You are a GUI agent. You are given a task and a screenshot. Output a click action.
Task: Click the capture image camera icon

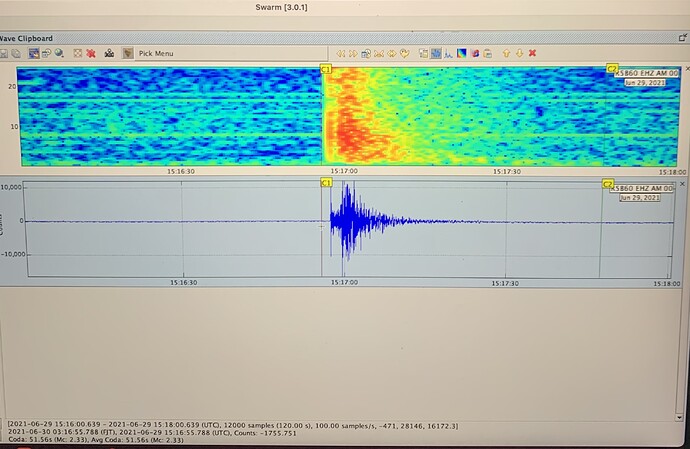click(109, 54)
